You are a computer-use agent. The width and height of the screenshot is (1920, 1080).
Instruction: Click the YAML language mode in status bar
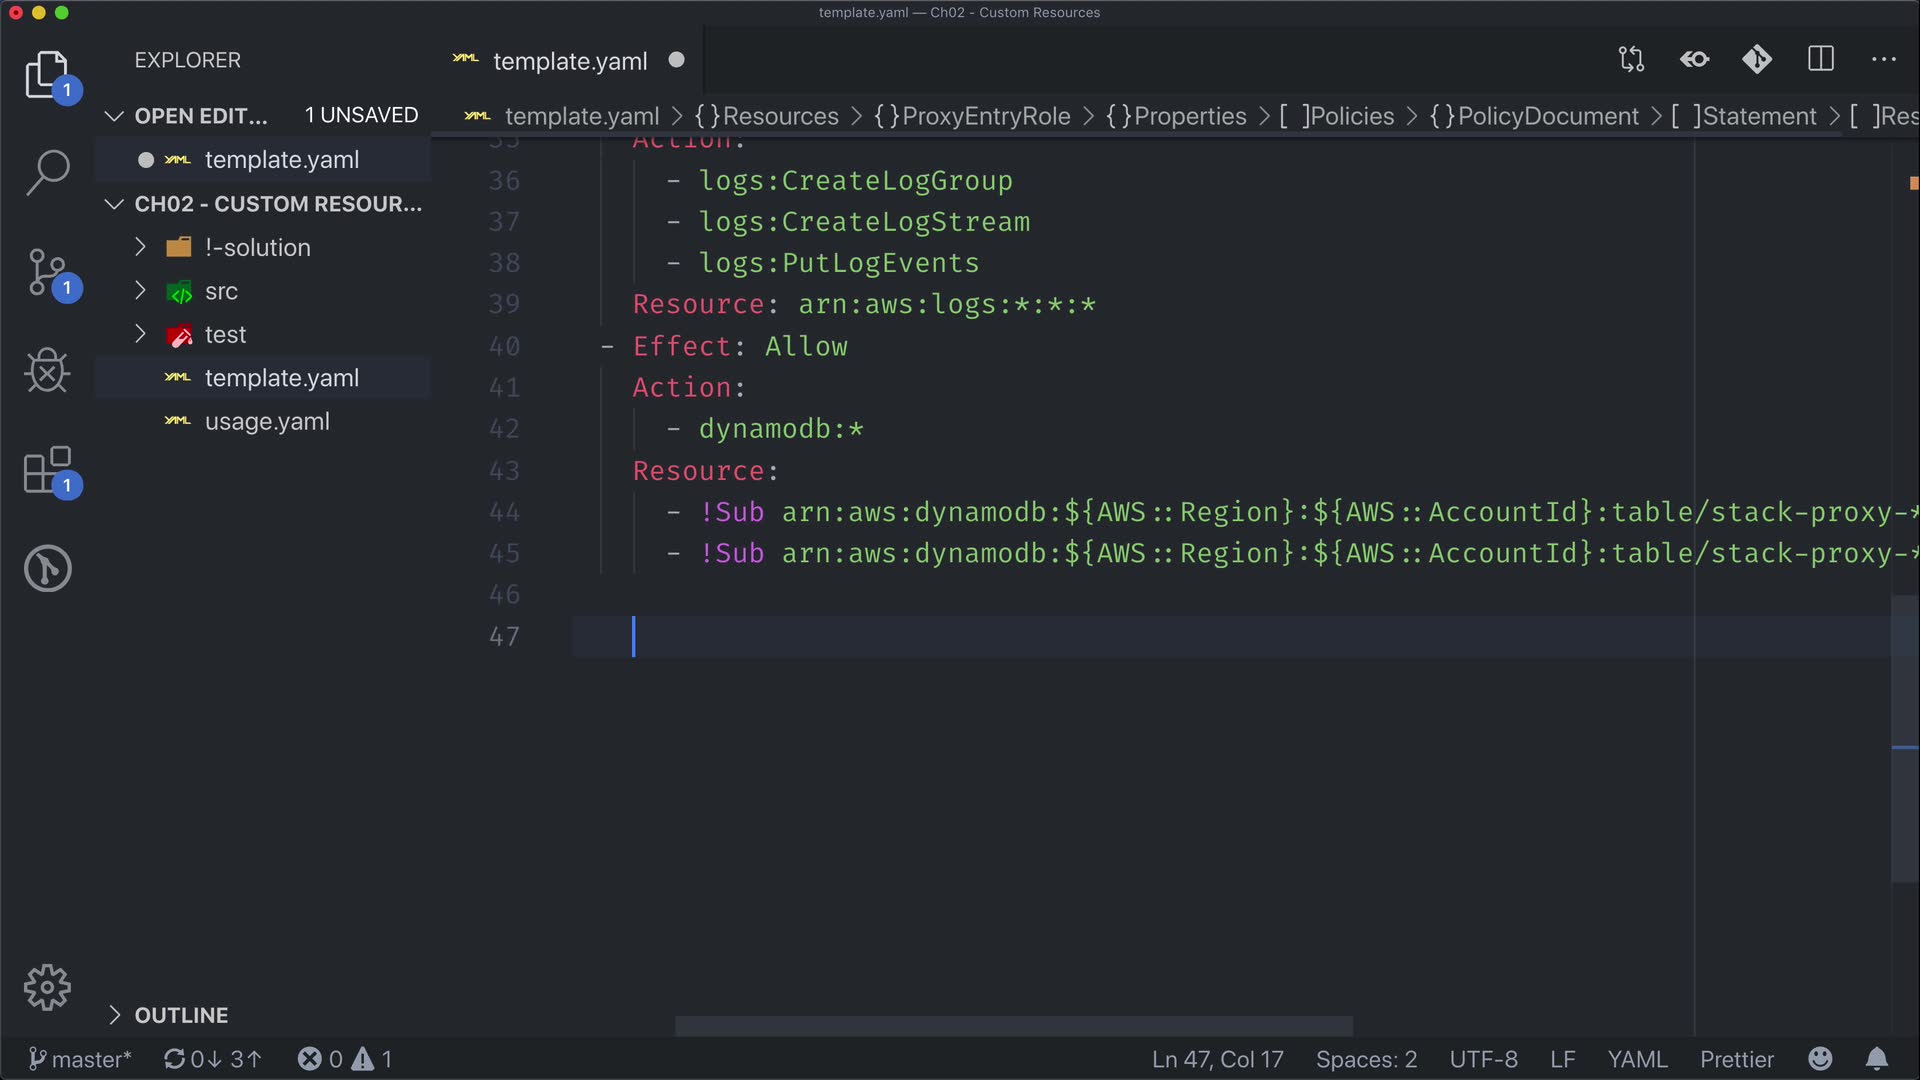pyautogui.click(x=1637, y=1059)
